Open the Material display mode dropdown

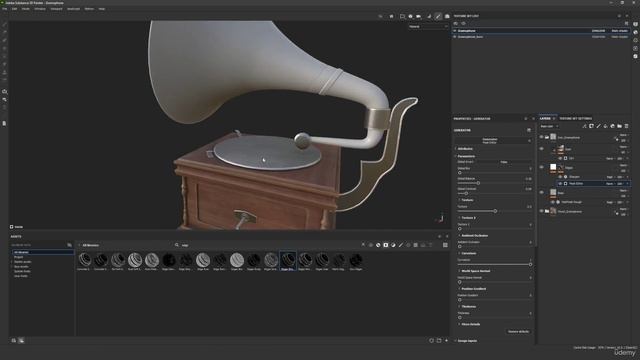click(428, 27)
